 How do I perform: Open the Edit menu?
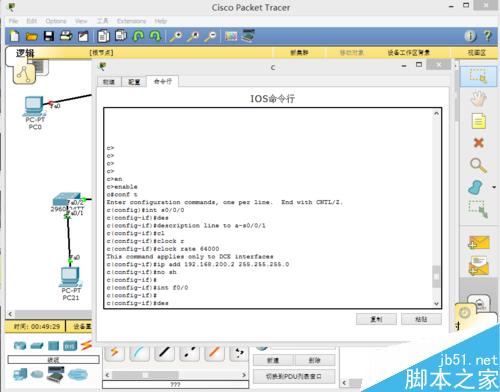pos(32,21)
